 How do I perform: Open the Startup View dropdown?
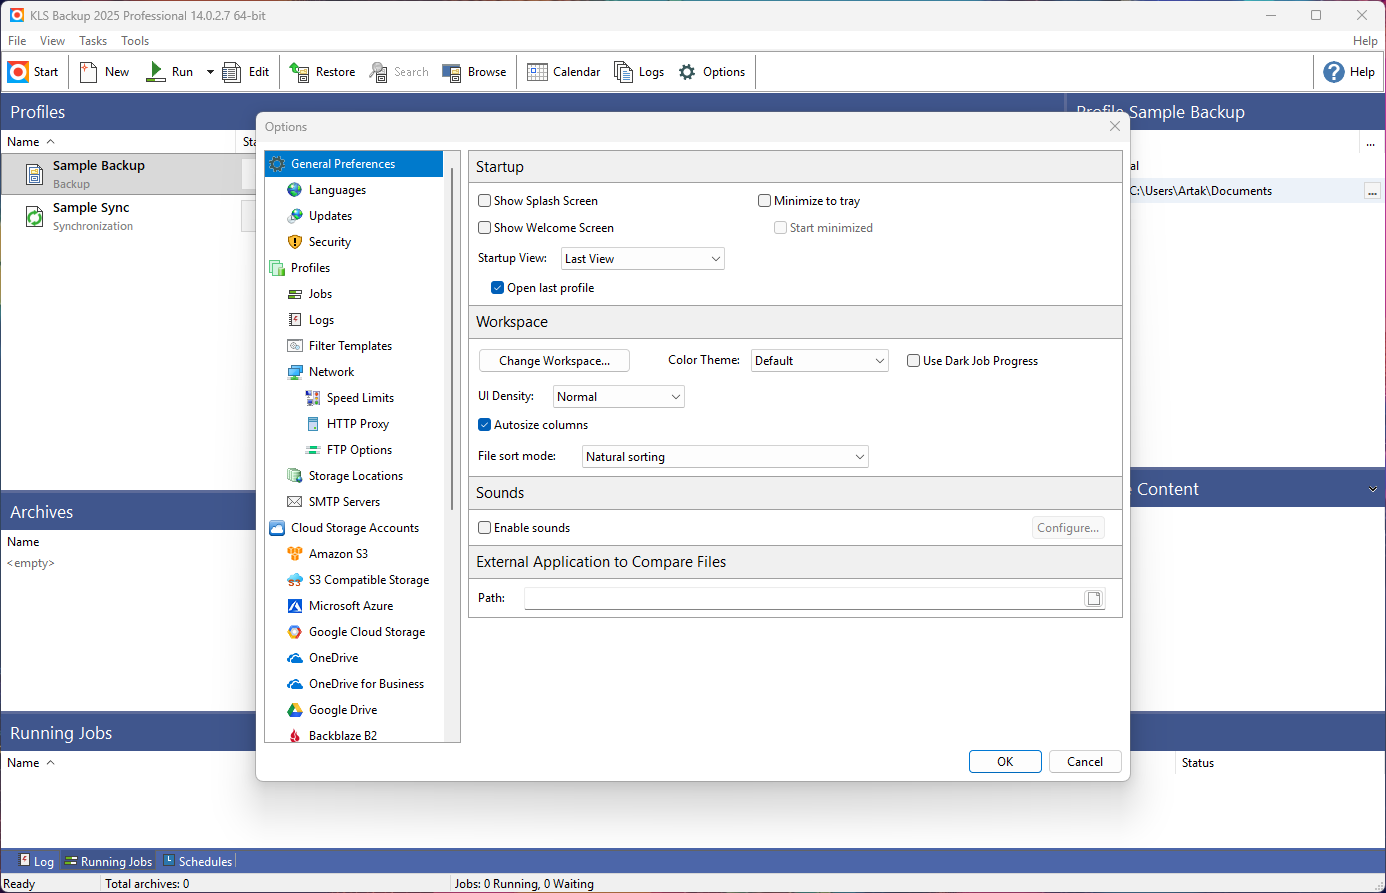tap(642, 259)
